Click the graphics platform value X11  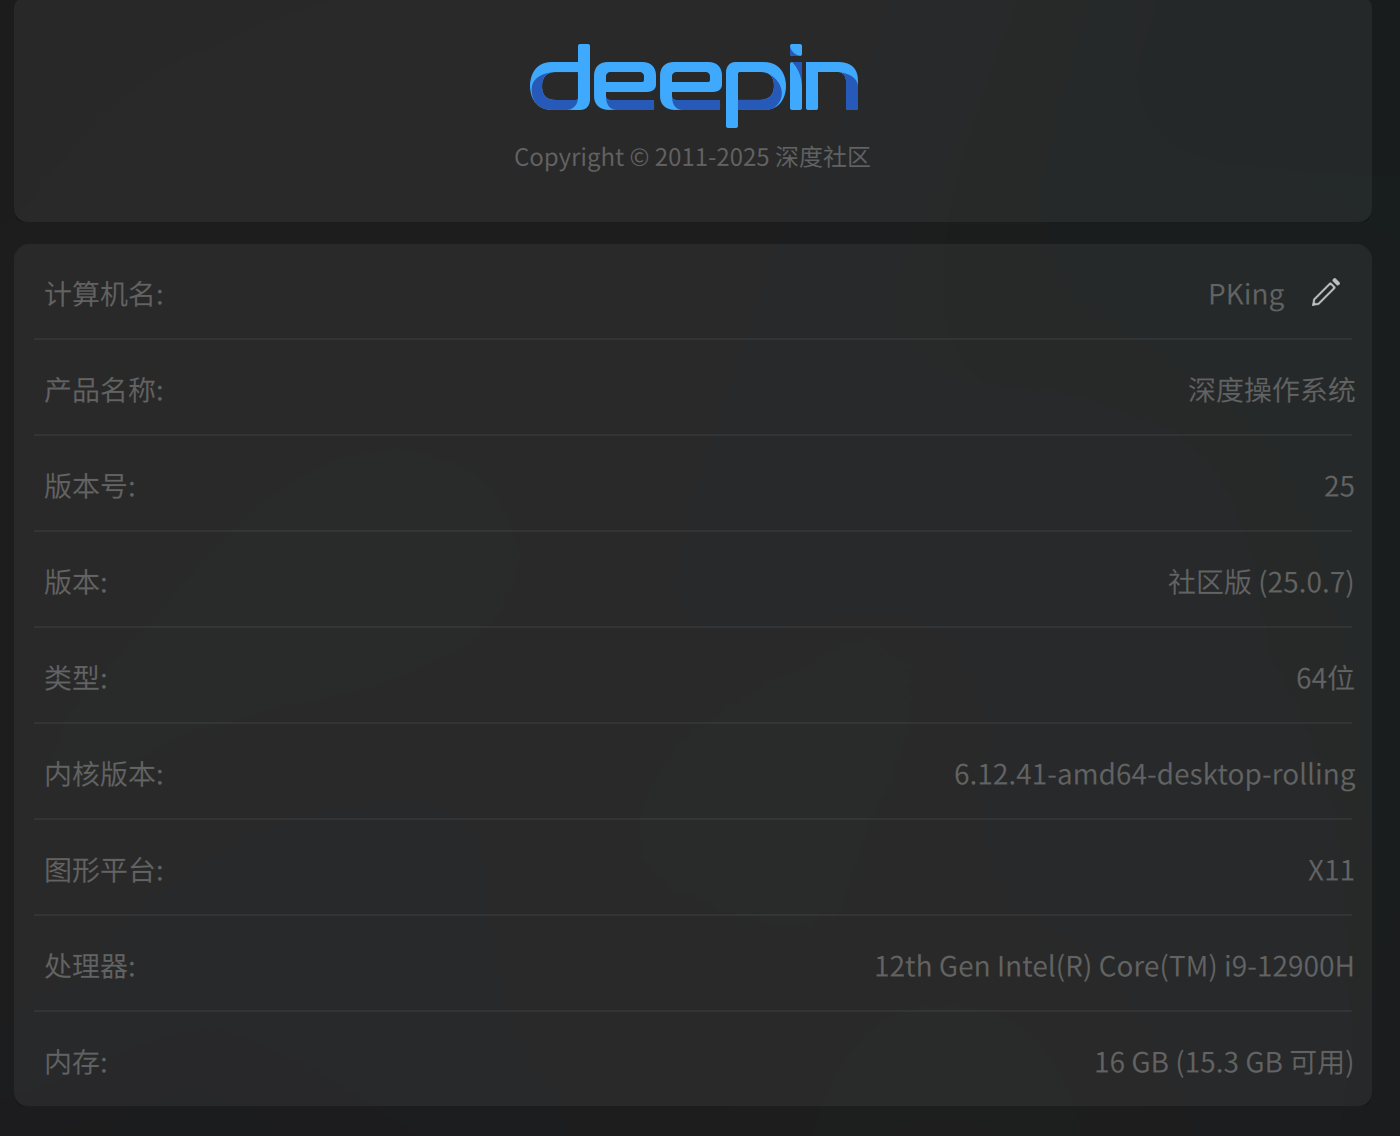tap(1331, 870)
